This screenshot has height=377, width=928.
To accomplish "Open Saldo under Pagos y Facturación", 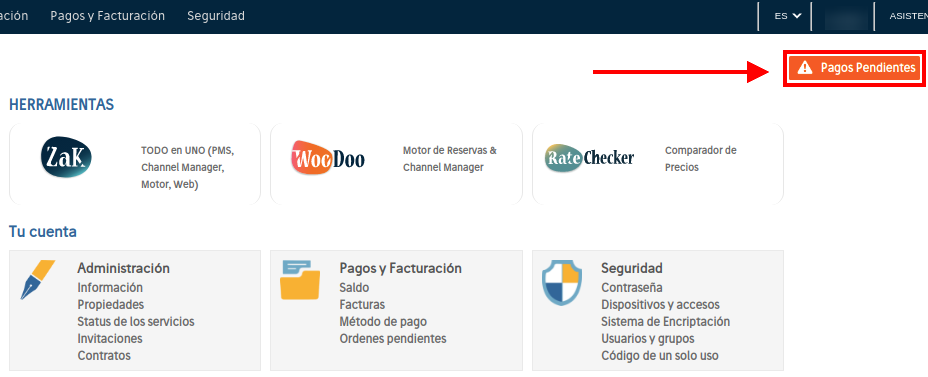I will click(x=355, y=288).
